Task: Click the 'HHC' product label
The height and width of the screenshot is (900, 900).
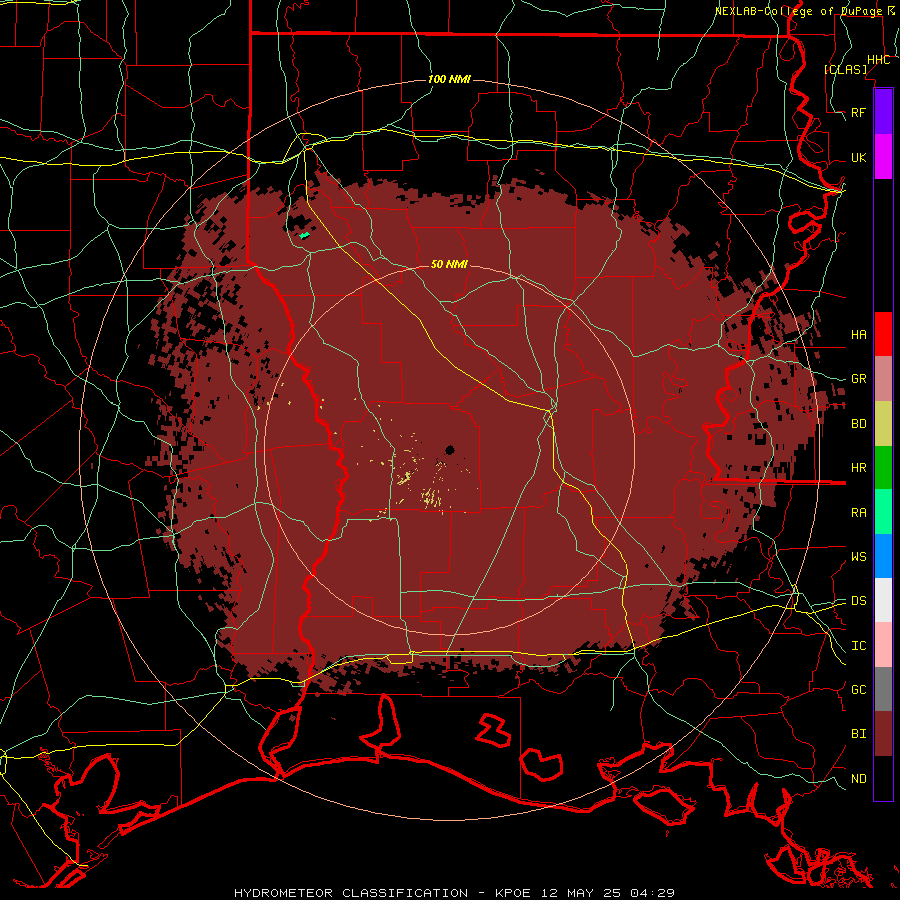Action: 878,60
